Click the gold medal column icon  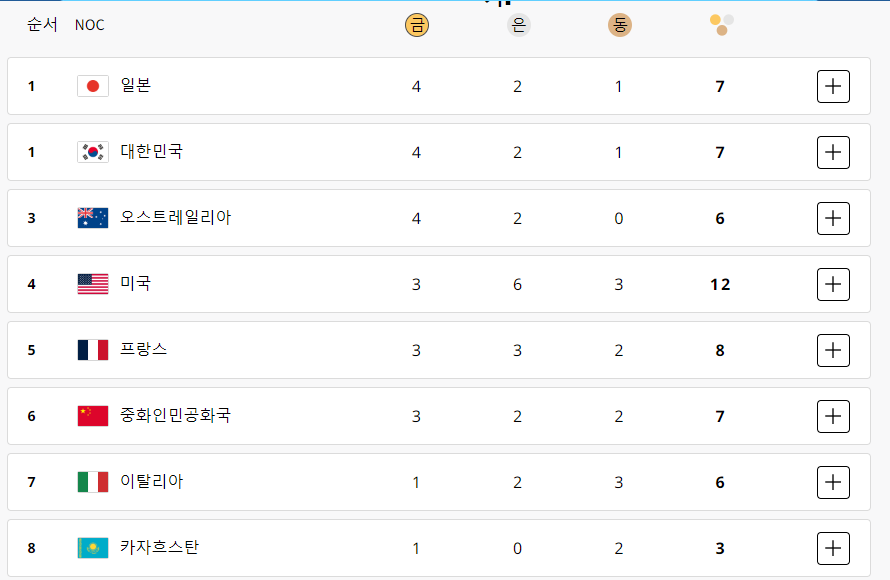(x=416, y=25)
